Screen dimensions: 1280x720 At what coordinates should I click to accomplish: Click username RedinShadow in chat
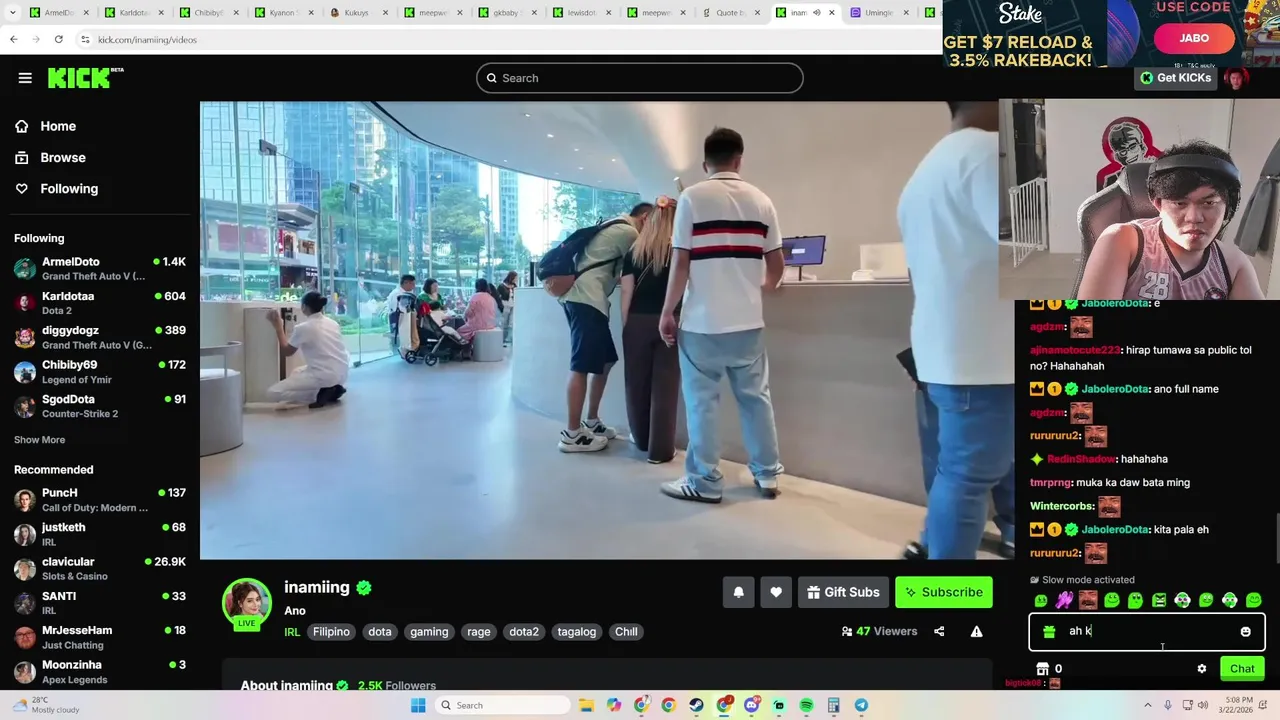click(1081, 459)
